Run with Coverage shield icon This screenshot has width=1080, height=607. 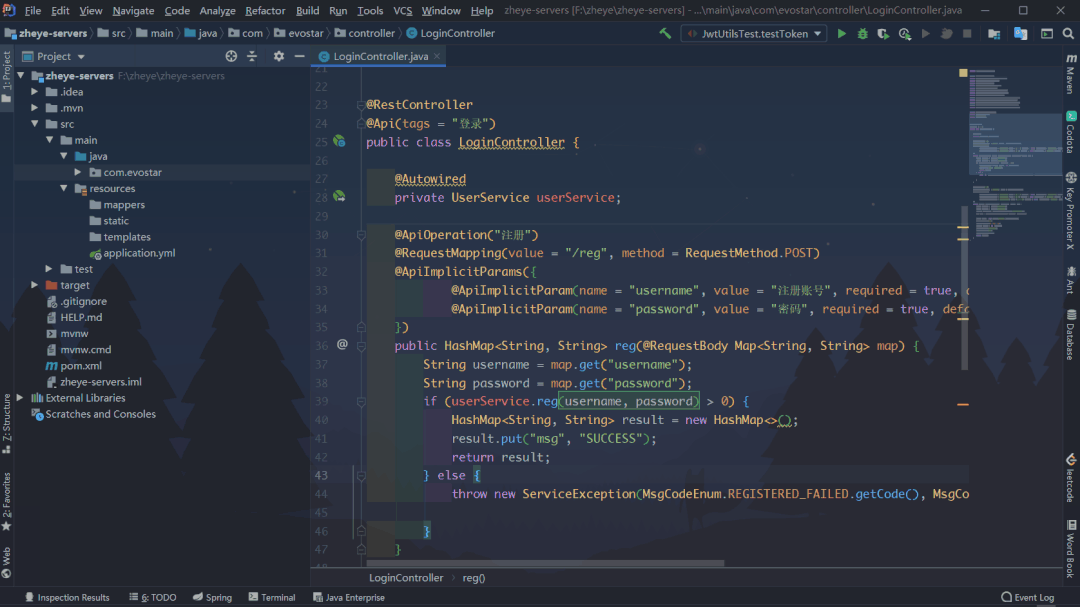pos(883,33)
